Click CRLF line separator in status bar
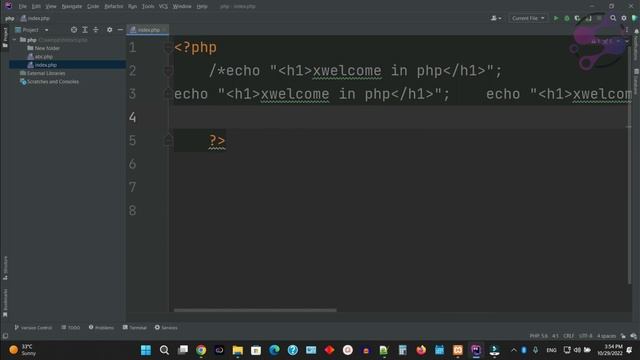Image resolution: width=640 pixels, height=360 pixels. pyautogui.click(x=568, y=336)
